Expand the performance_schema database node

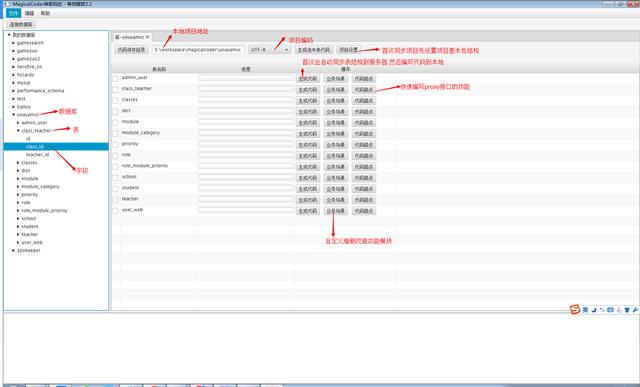[13, 91]
